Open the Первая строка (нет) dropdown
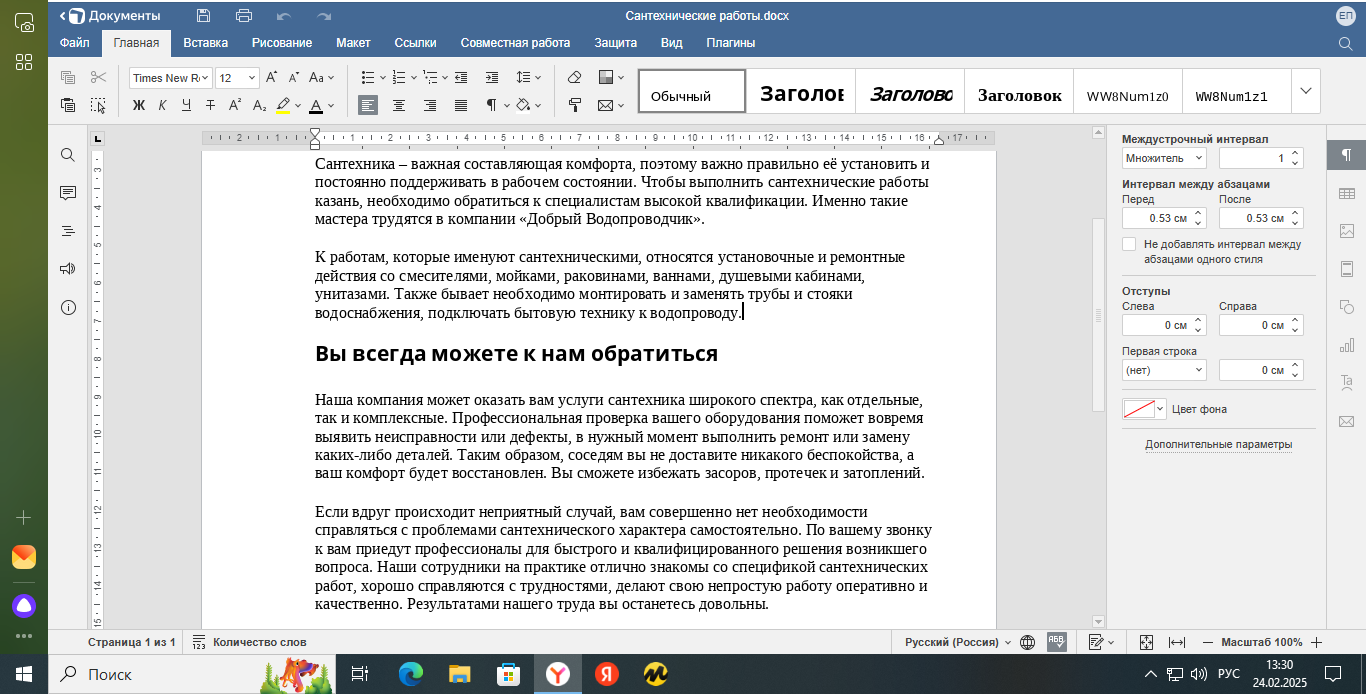Screen dimensions: 1366x694 [1164, 370]
